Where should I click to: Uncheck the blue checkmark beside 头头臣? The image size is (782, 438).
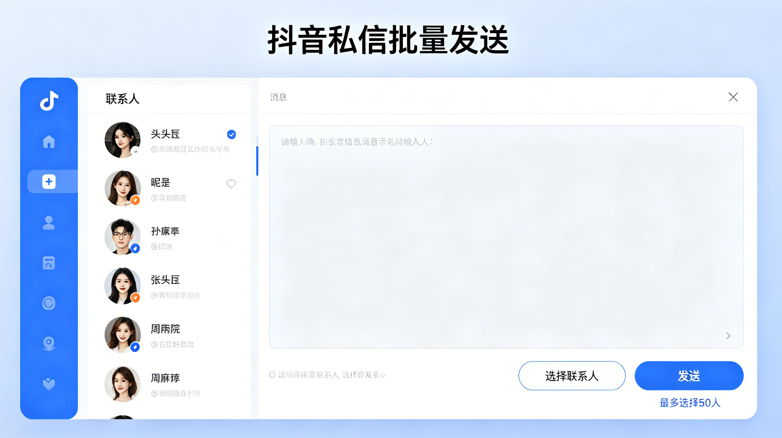pyautogui.click(x=231, y=134)
